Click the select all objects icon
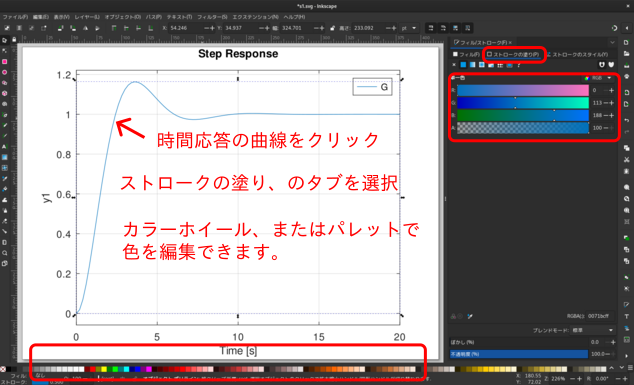The width and height of the screenshot is (634, 385). click(x=6, y=28)
